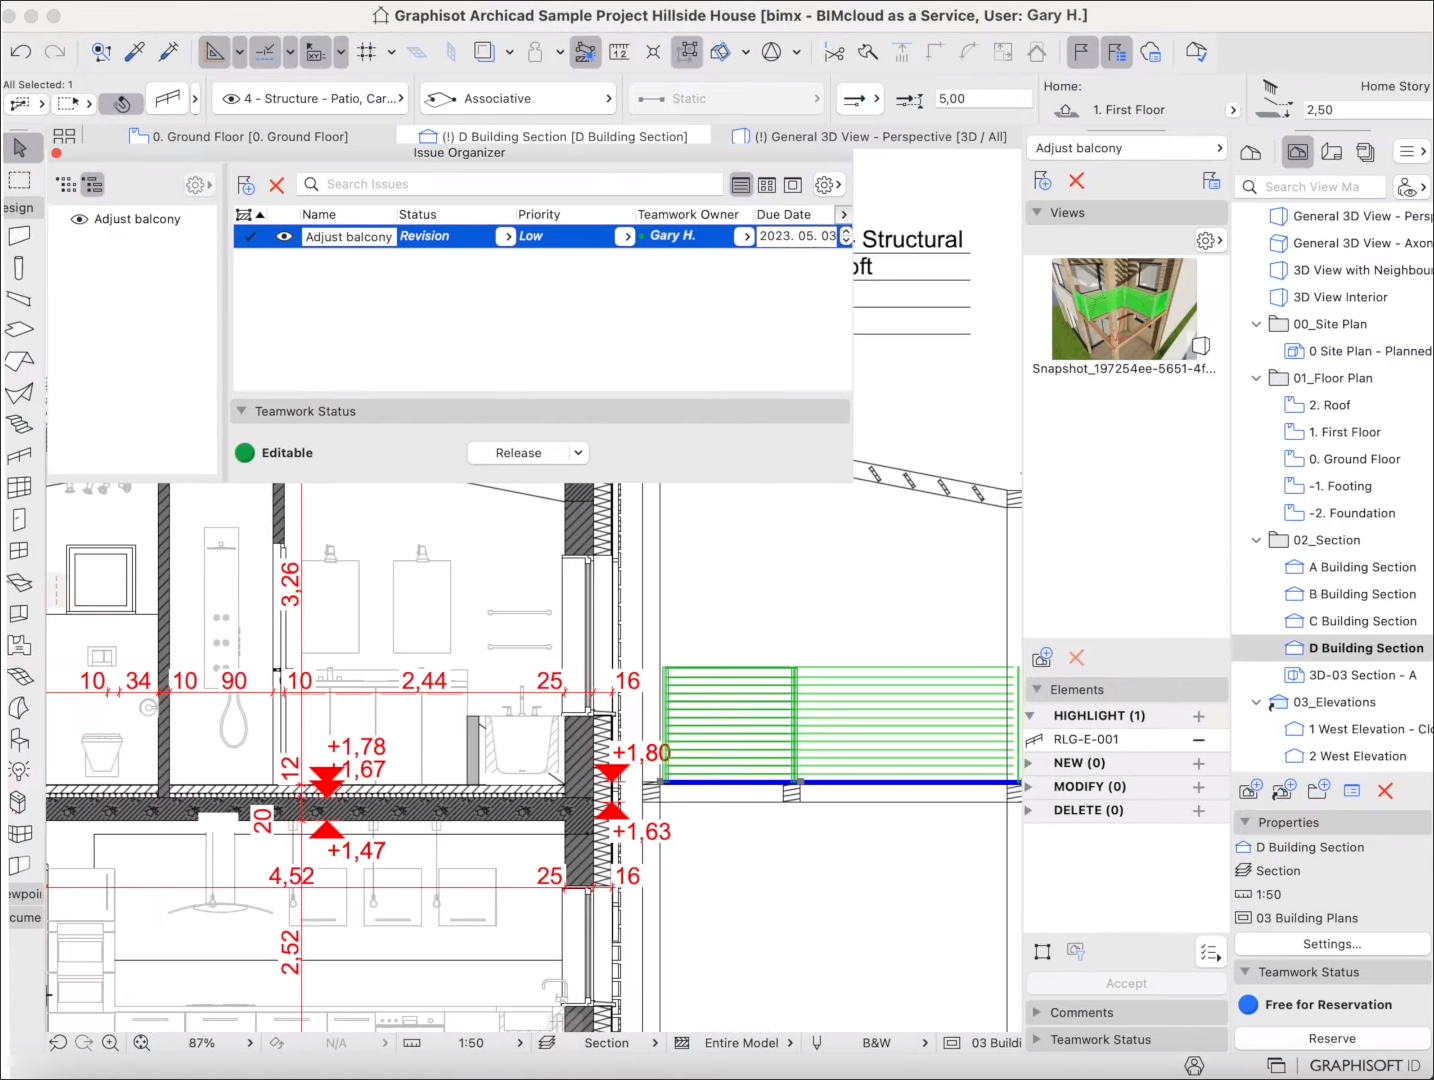Expand the NEW (0) elements group
Image resolution: width=1434 pixels, height=1080 pixels.
point(1030,763)
